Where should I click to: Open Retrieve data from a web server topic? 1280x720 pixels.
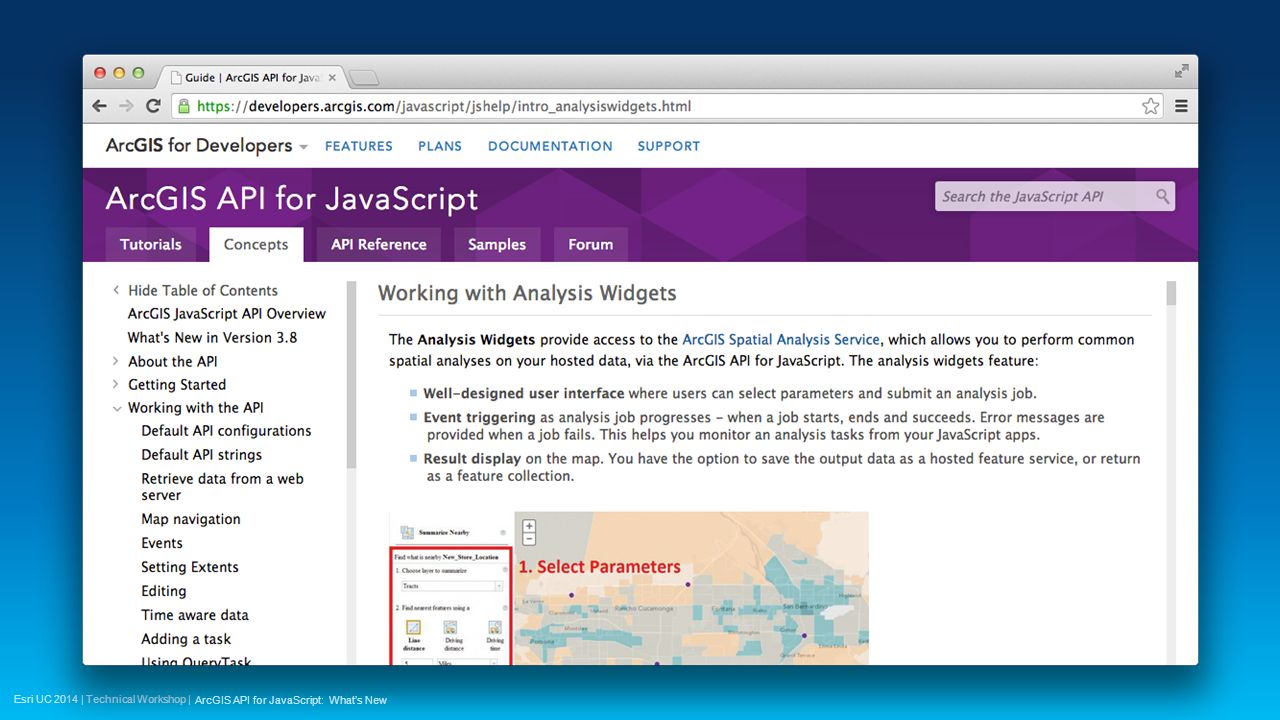[222, 487]
